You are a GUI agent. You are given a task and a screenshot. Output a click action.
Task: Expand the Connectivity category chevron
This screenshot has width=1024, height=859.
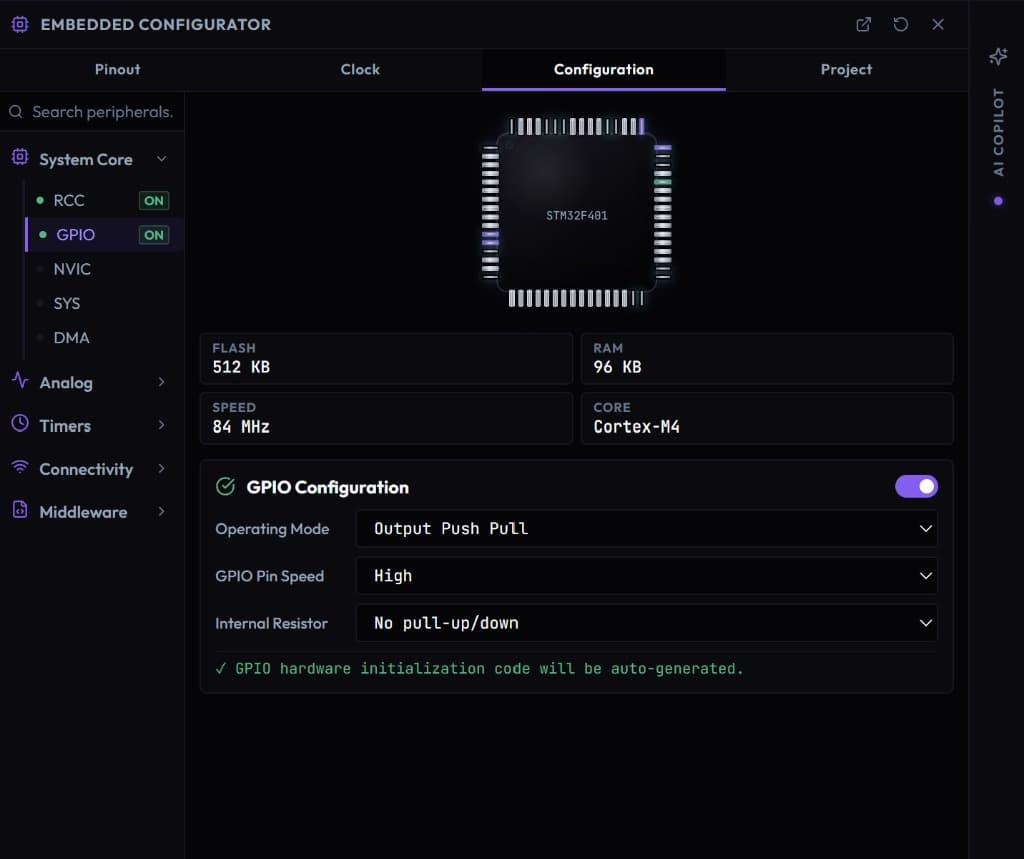161,468
